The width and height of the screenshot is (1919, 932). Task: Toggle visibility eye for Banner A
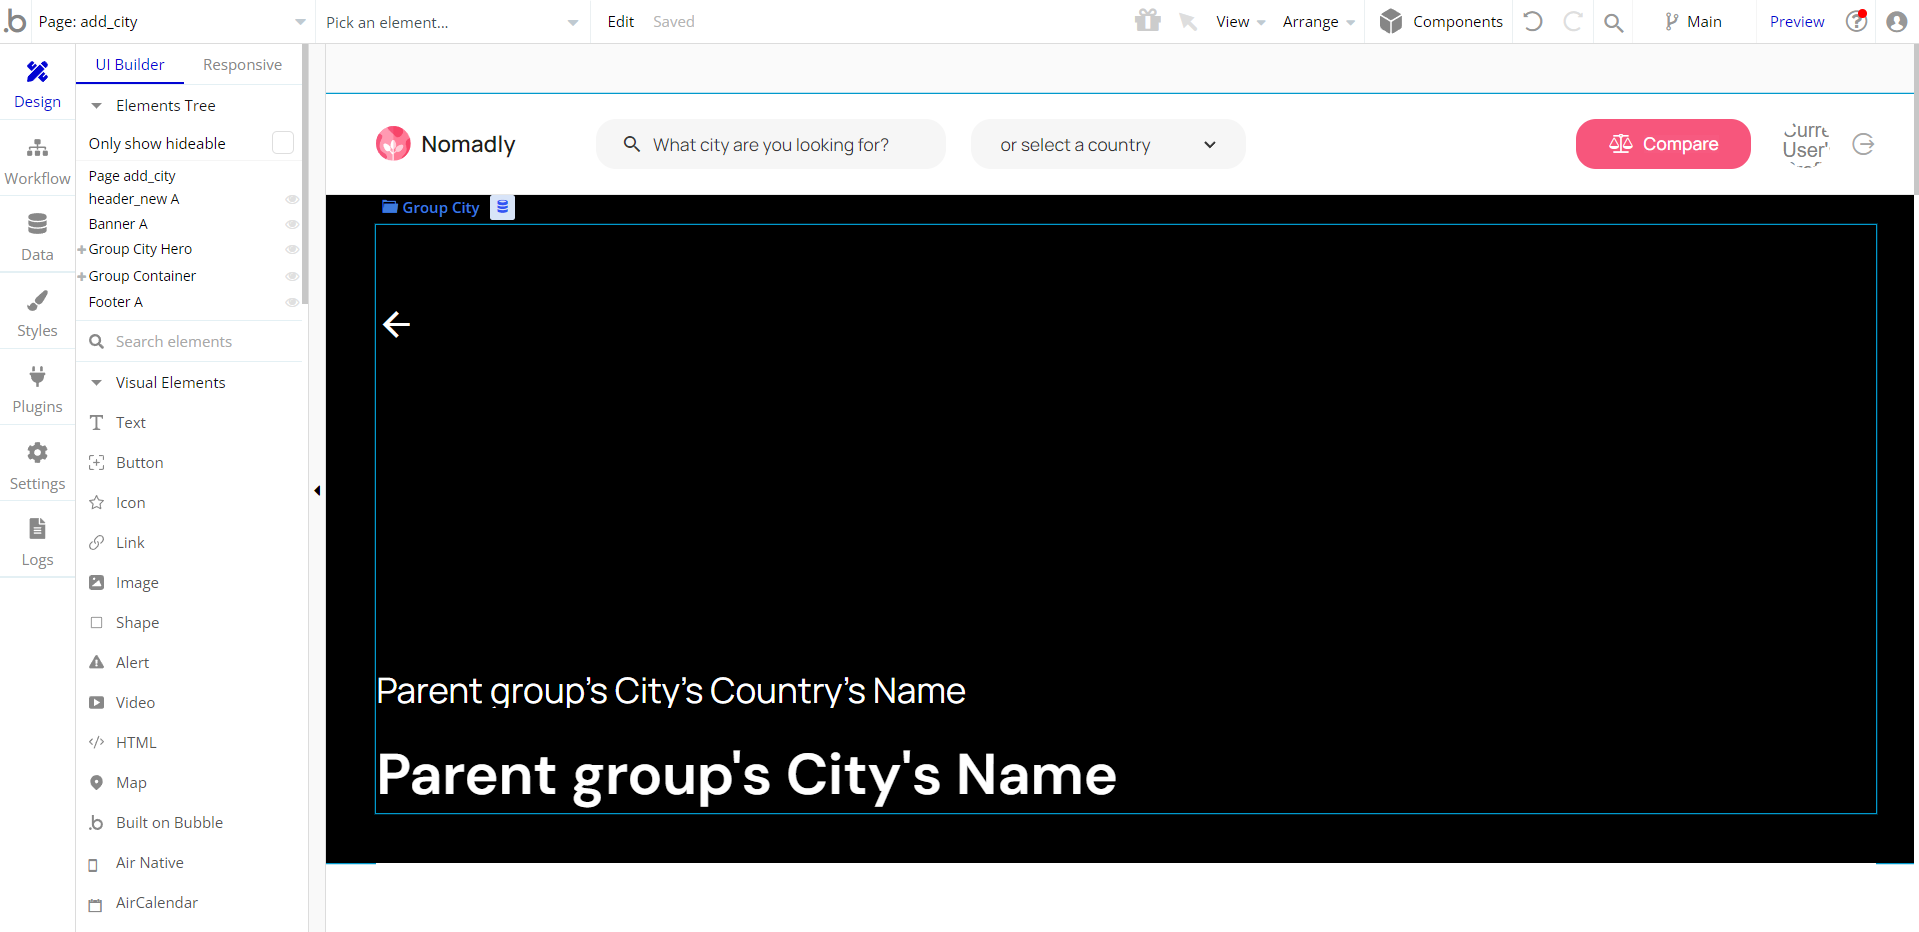(x=292, y=224)
